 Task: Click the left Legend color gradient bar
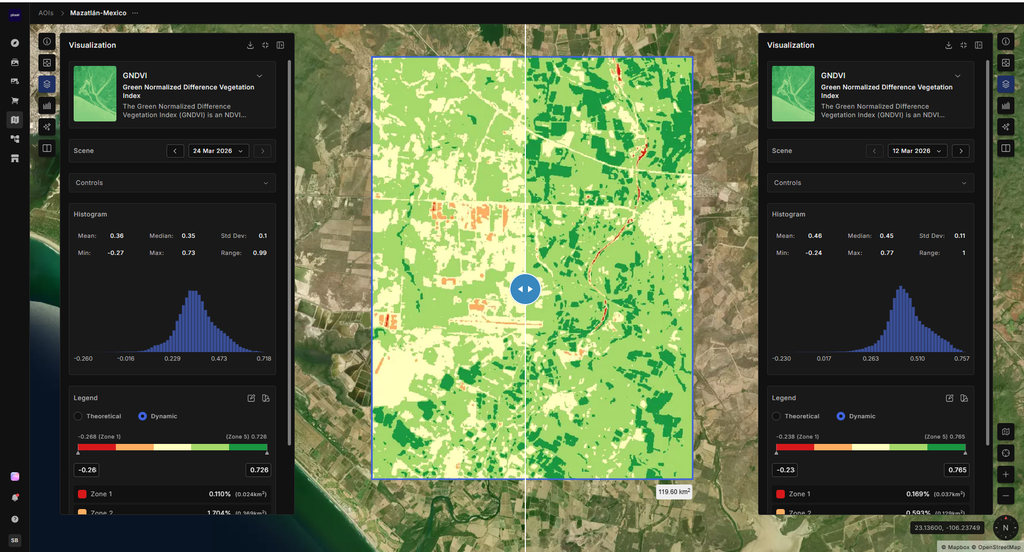(x=172, y=447)
